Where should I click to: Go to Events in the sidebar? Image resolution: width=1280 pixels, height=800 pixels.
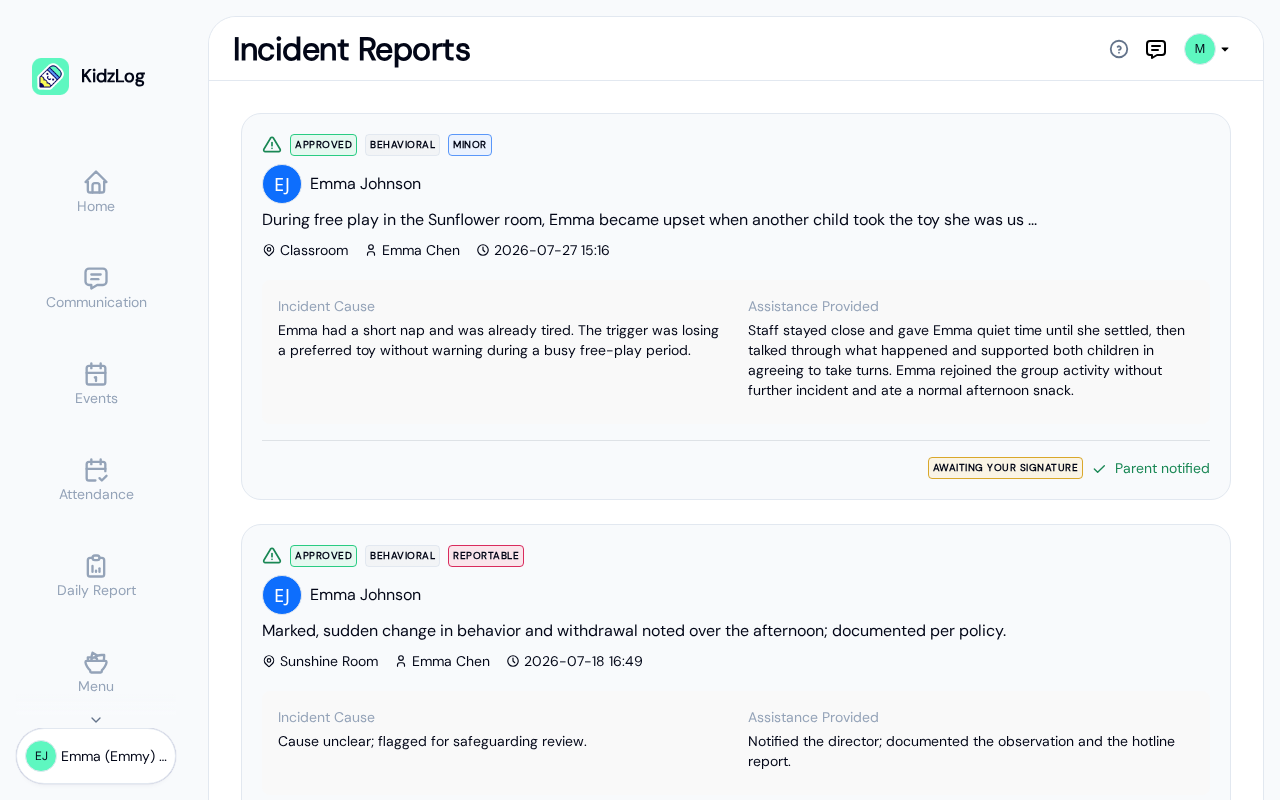pos(96,384)
